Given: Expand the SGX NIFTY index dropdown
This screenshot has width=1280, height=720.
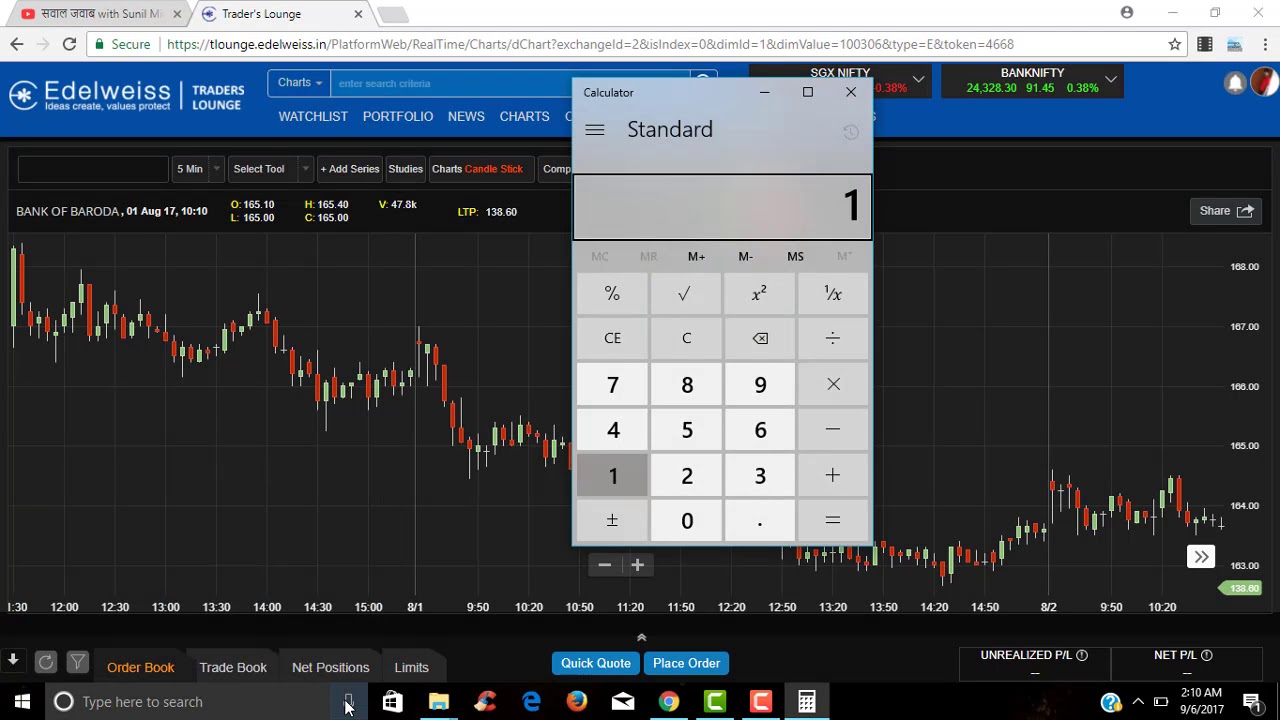Looking at the screenshot, I should point(918,79).
